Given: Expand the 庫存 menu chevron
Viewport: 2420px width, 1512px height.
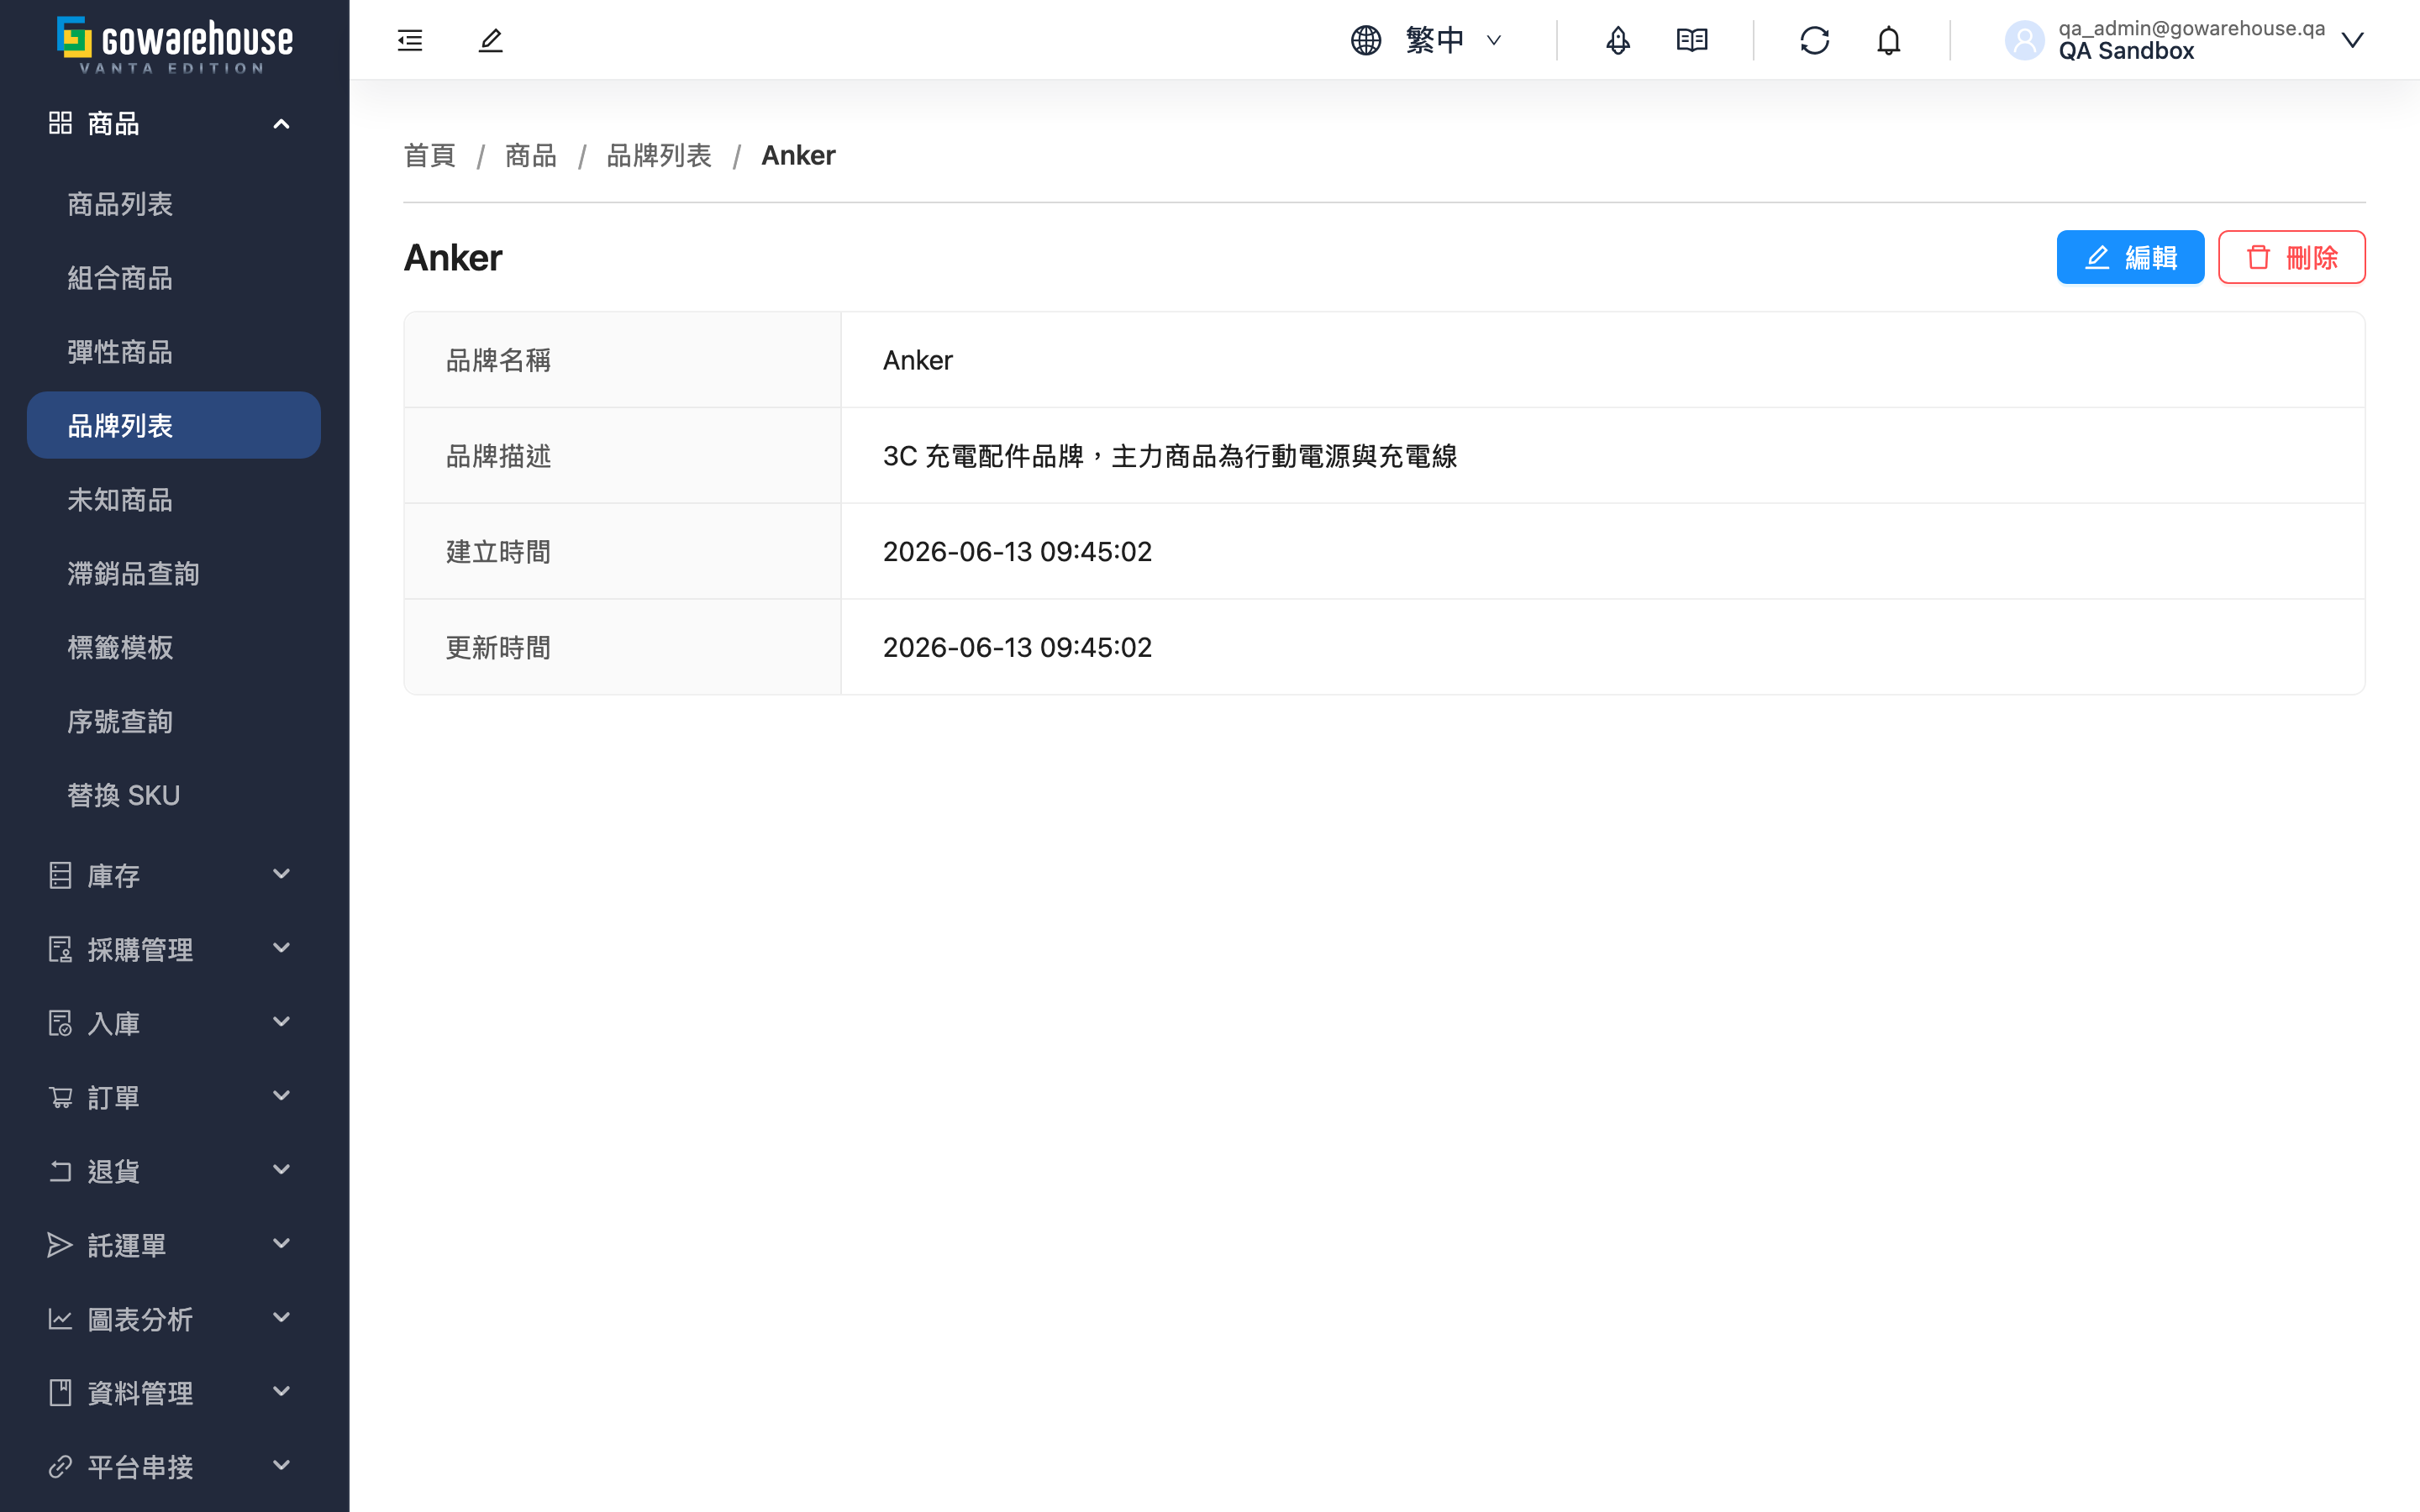Looking at the screenshot, I should [x=282, y=873].
